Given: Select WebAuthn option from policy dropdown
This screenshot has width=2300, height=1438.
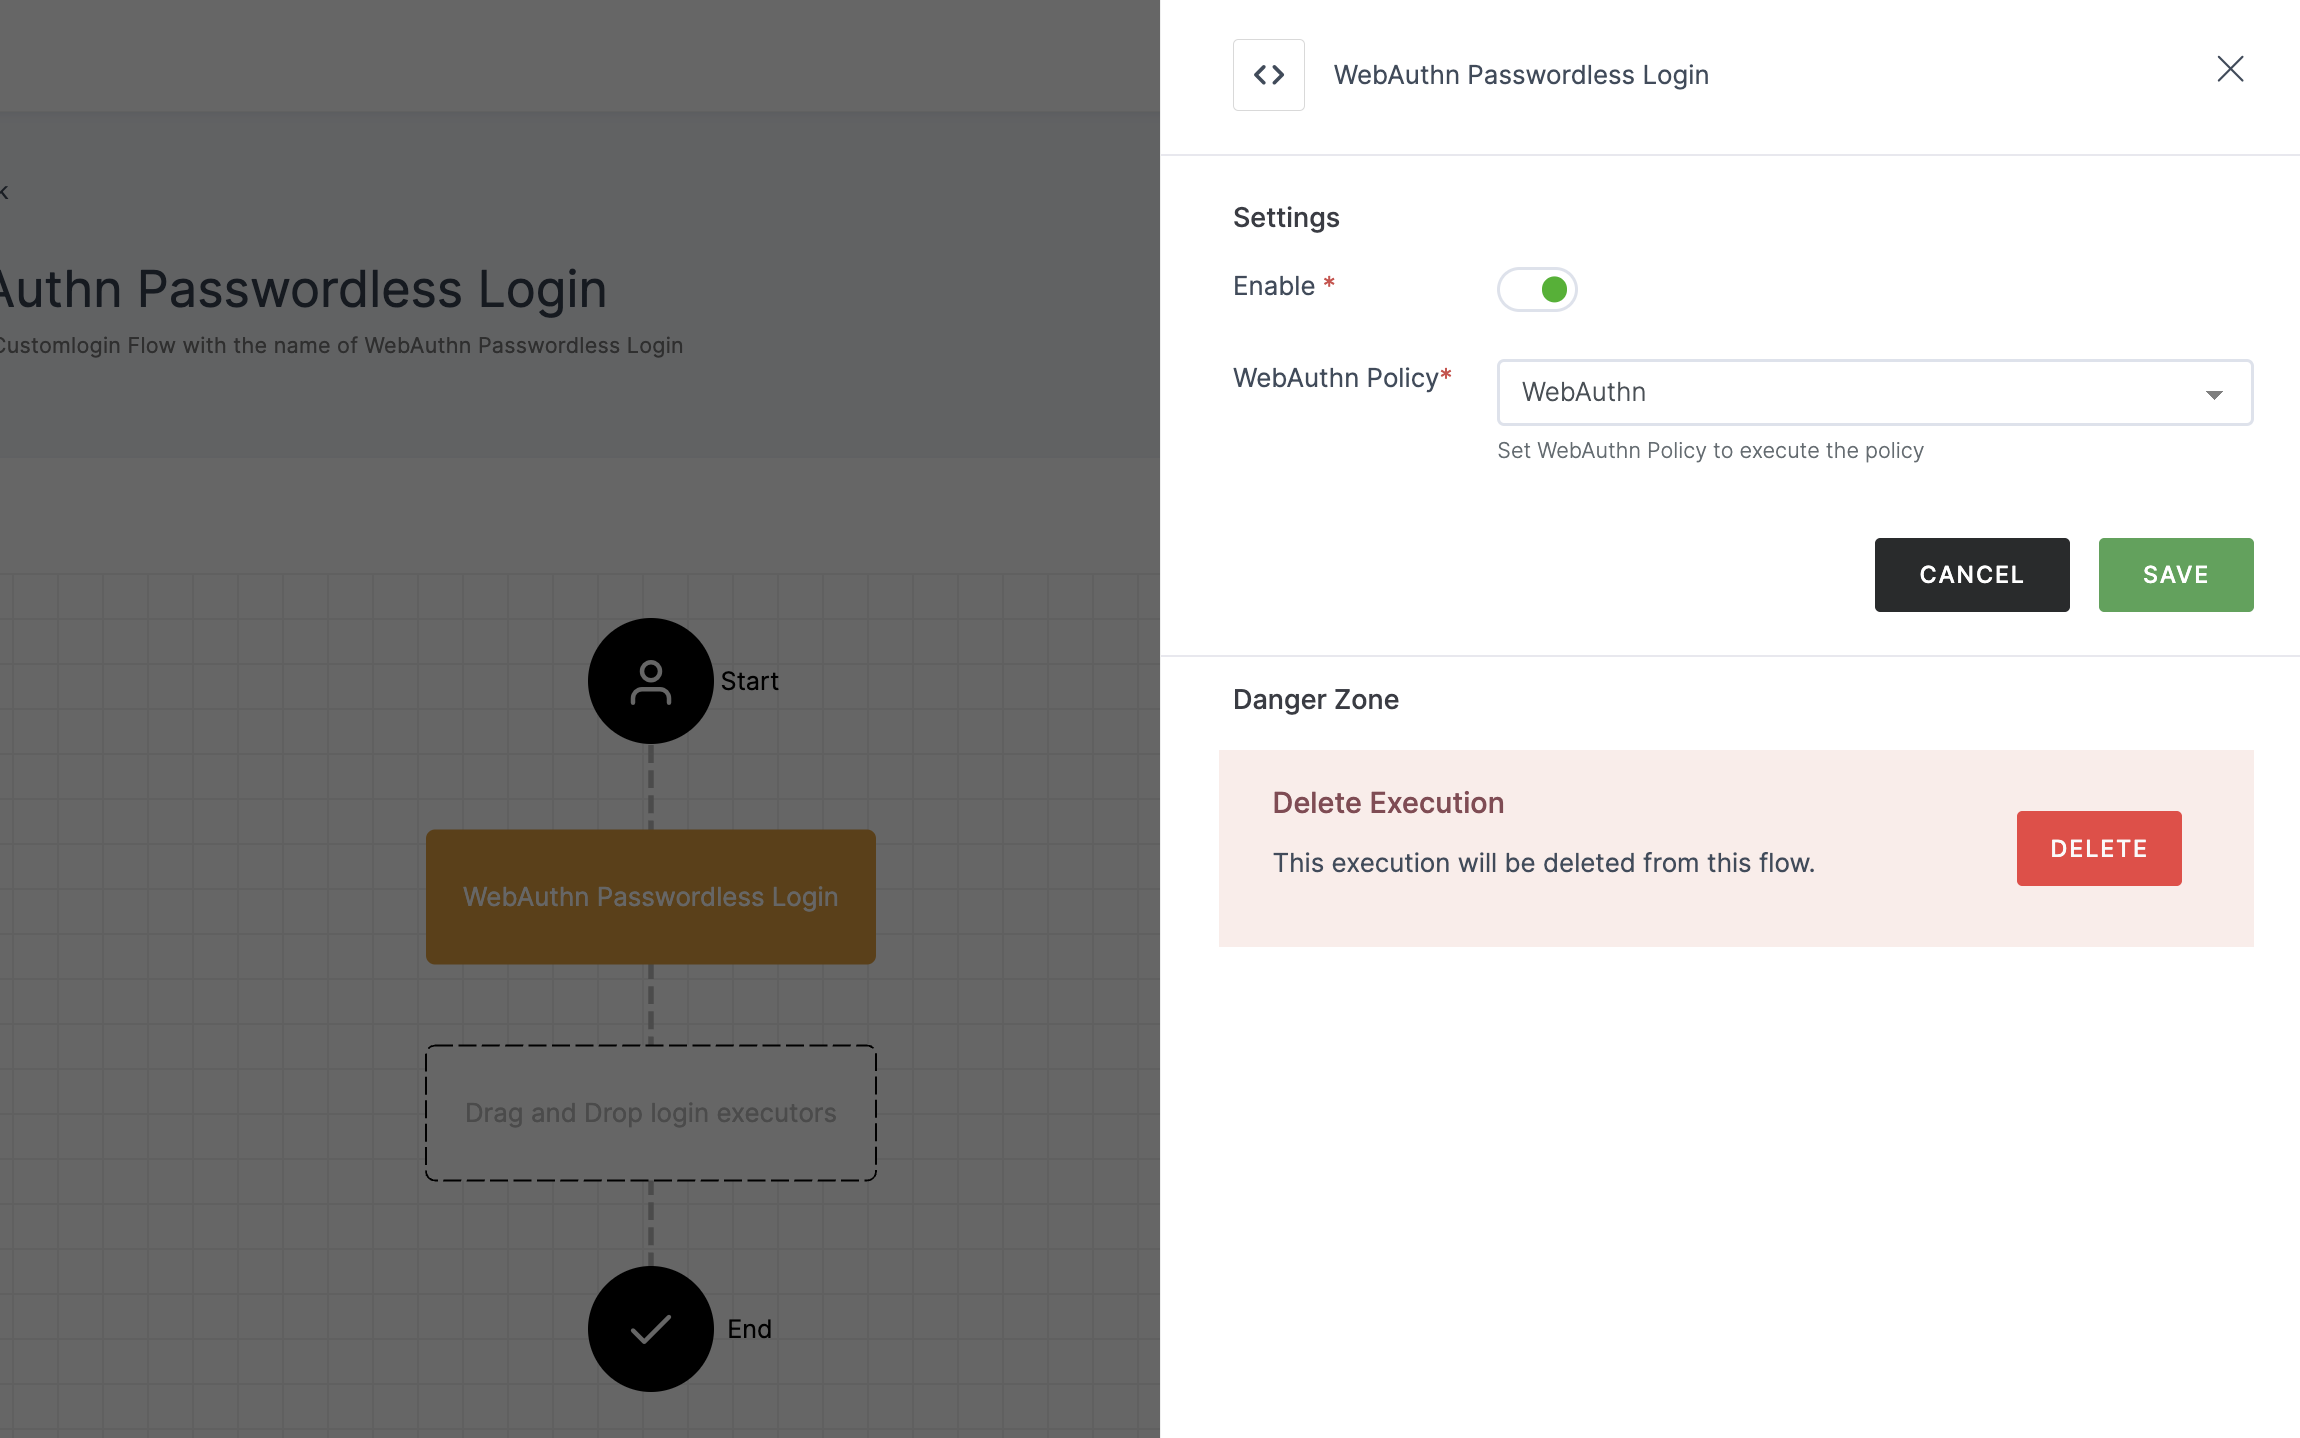Looking at the screenshot, I should click(x=1873, y=391).
